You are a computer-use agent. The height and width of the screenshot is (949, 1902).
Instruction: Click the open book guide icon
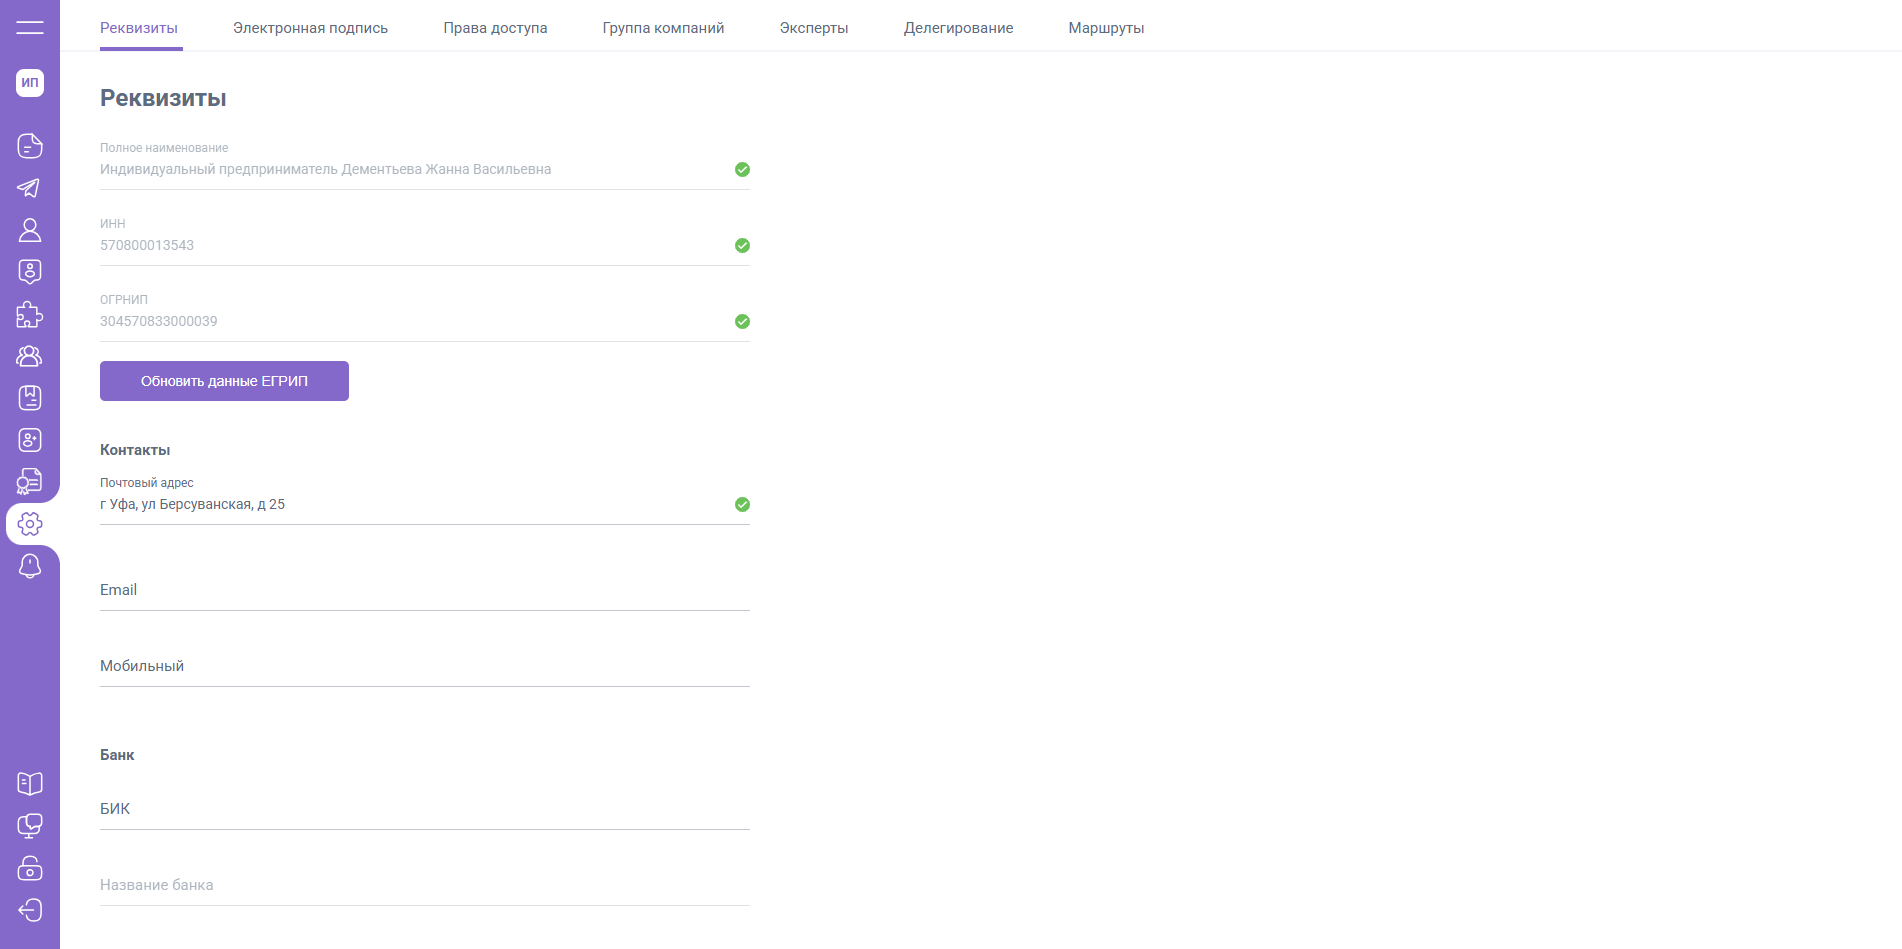pos(30,783)
